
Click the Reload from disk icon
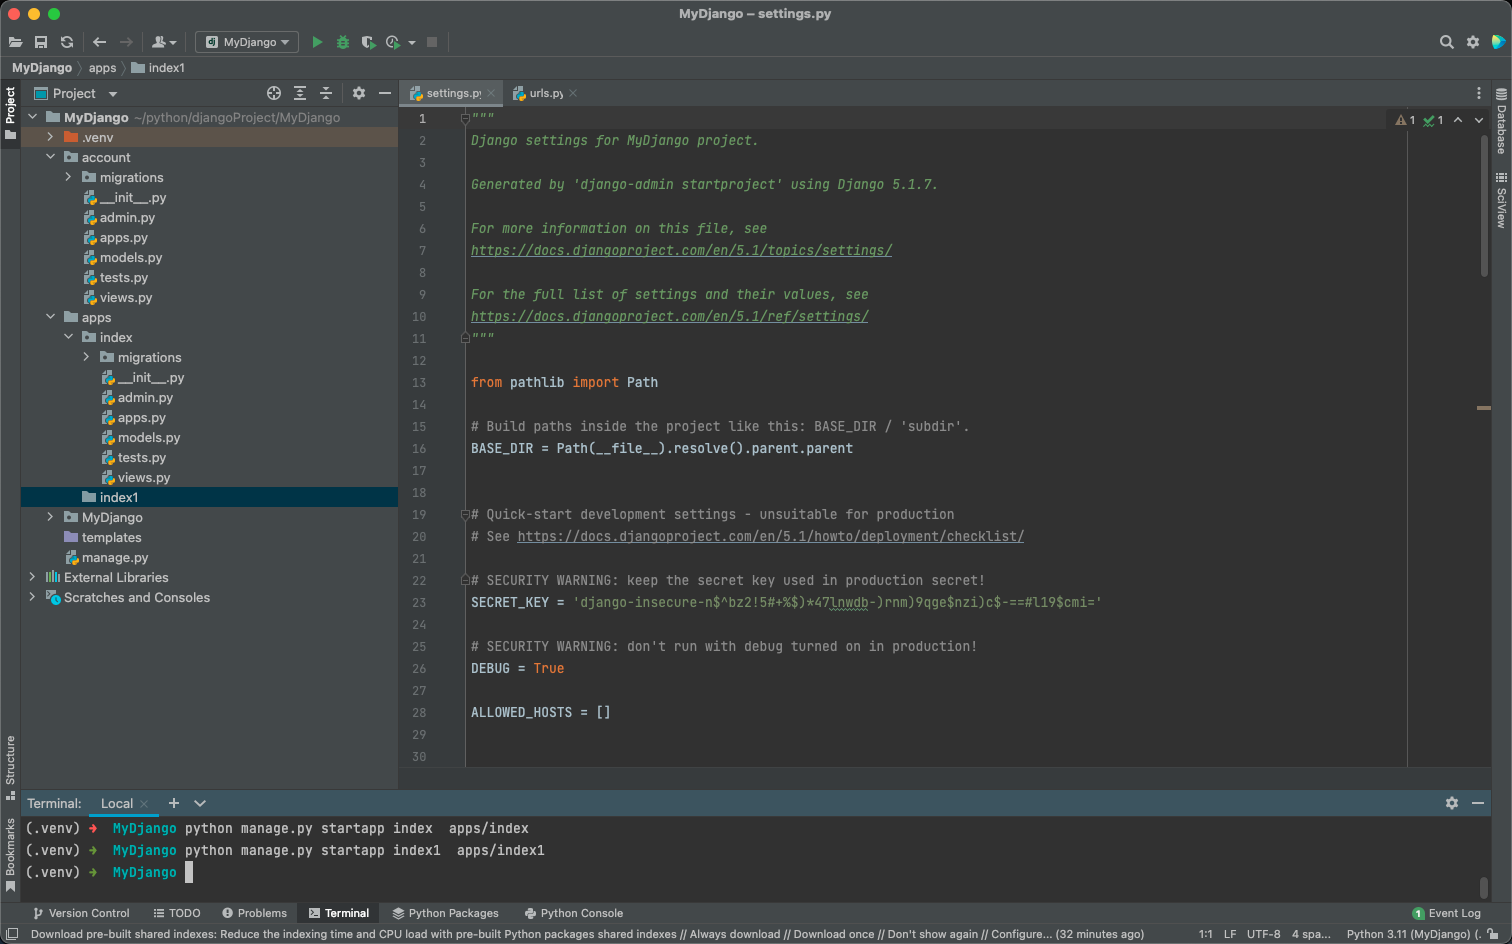(67, 42)
